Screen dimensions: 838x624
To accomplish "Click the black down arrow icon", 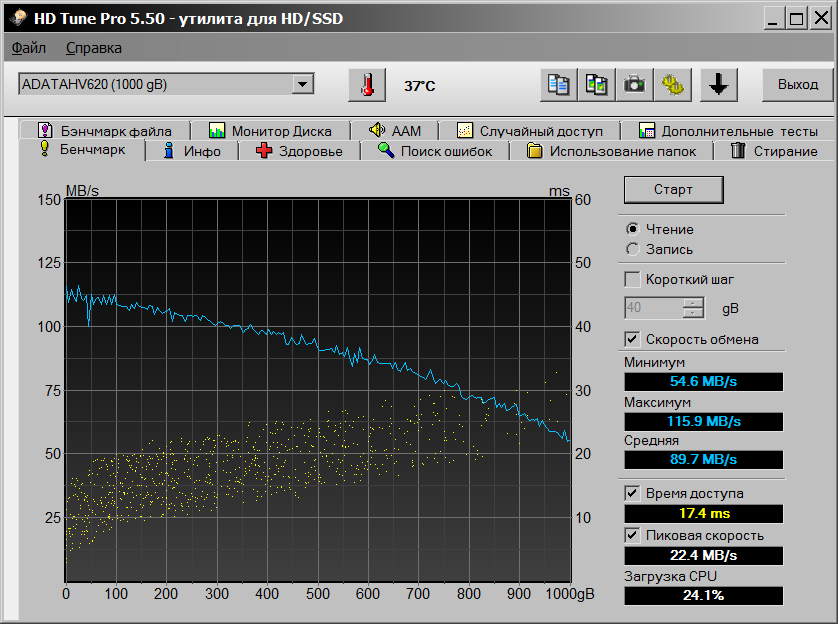I will point(718,85).
